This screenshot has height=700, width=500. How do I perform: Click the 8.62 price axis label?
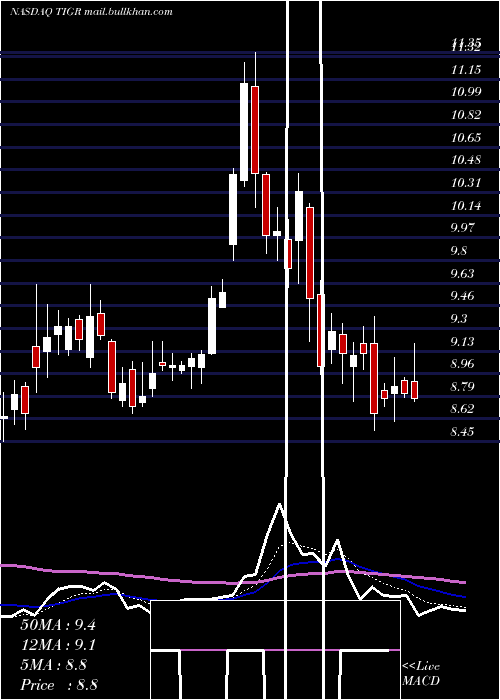pyautogui.click(x=462, y=409)
